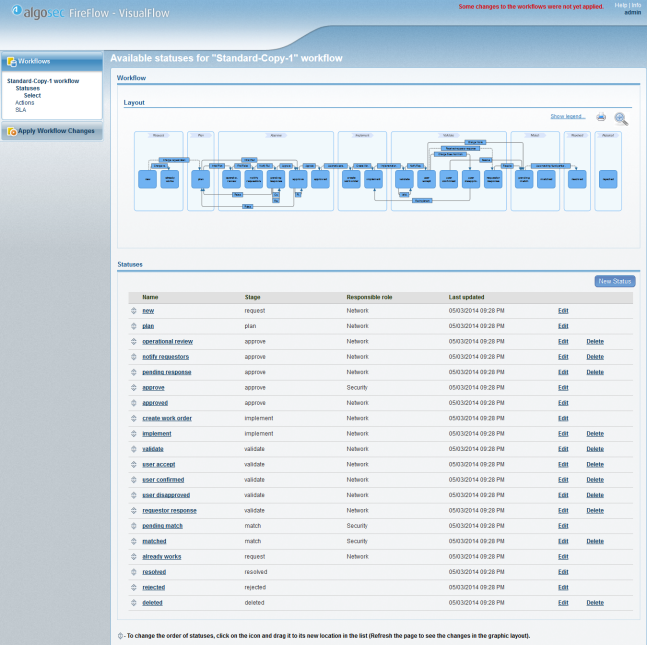Open the 'create work order' status name link
Image resolution: width=647 pixels, height=645 pixels.
click(167, 418)
